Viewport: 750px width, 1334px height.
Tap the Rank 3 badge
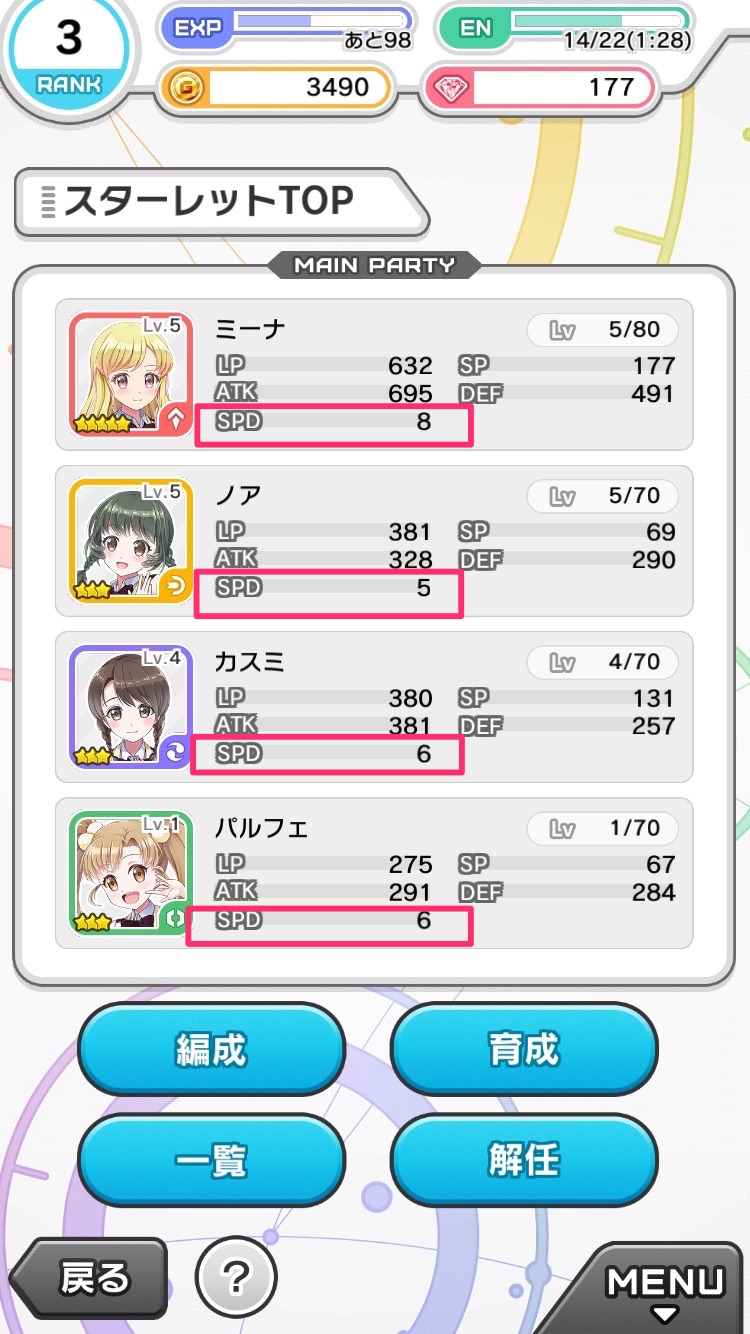(x=68, y=55)
